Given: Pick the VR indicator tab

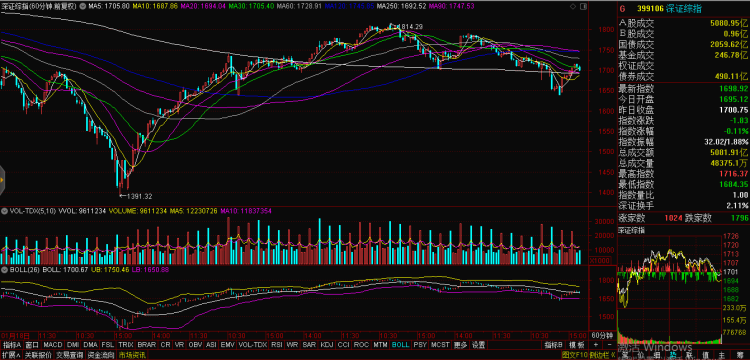Looking at the screenshot, I should click(x=179, y=345).
